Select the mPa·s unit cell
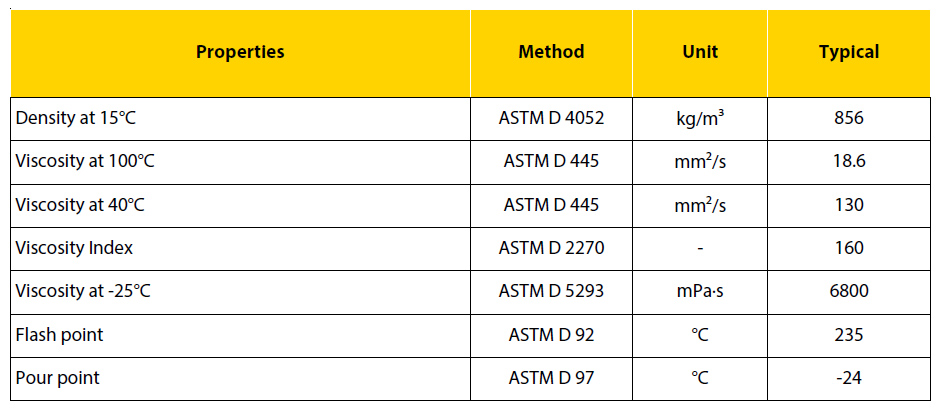 point(700,292)
